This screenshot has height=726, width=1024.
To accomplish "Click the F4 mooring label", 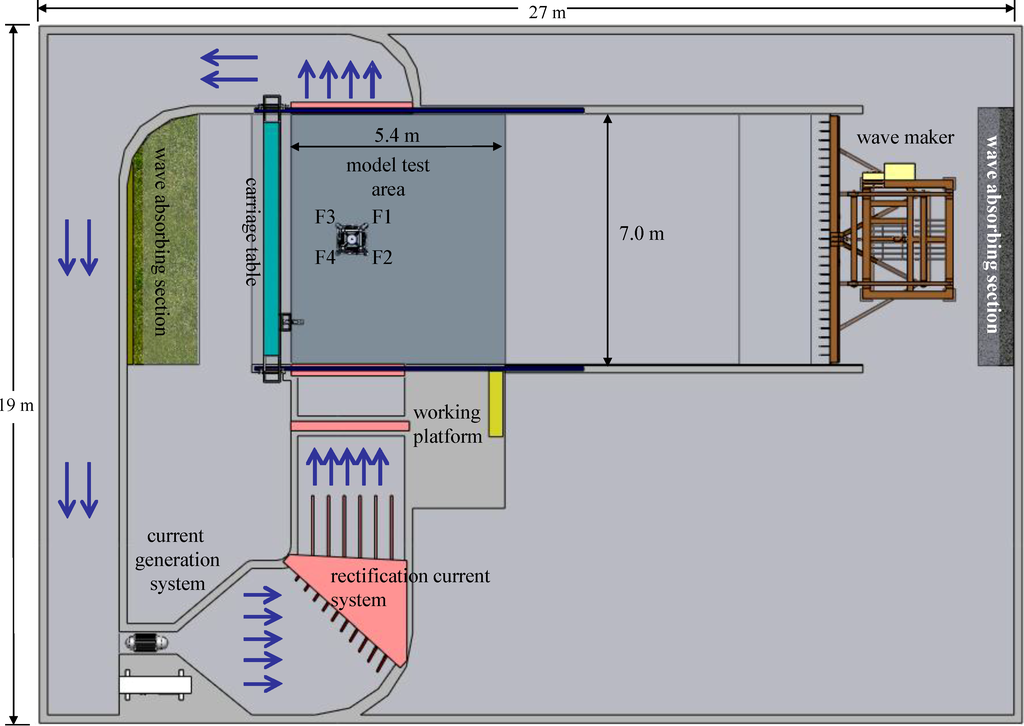I will tap(325, 257).
